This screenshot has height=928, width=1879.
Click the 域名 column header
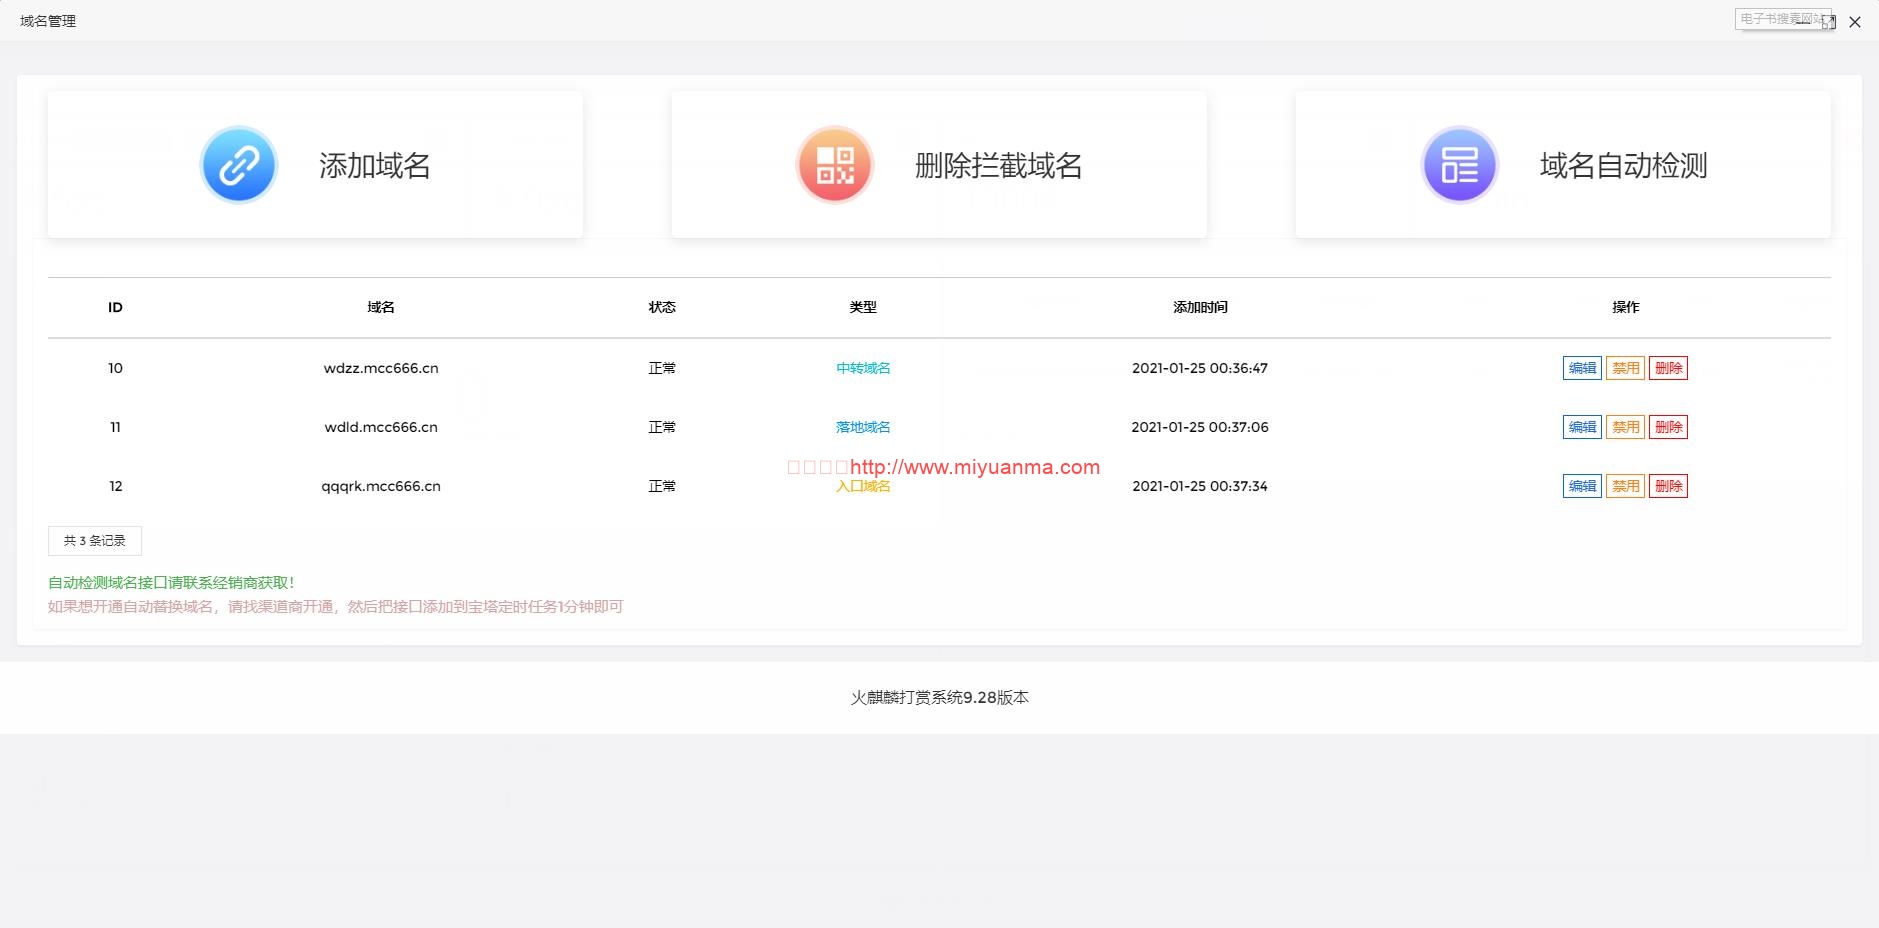click(x=381, y=307)
